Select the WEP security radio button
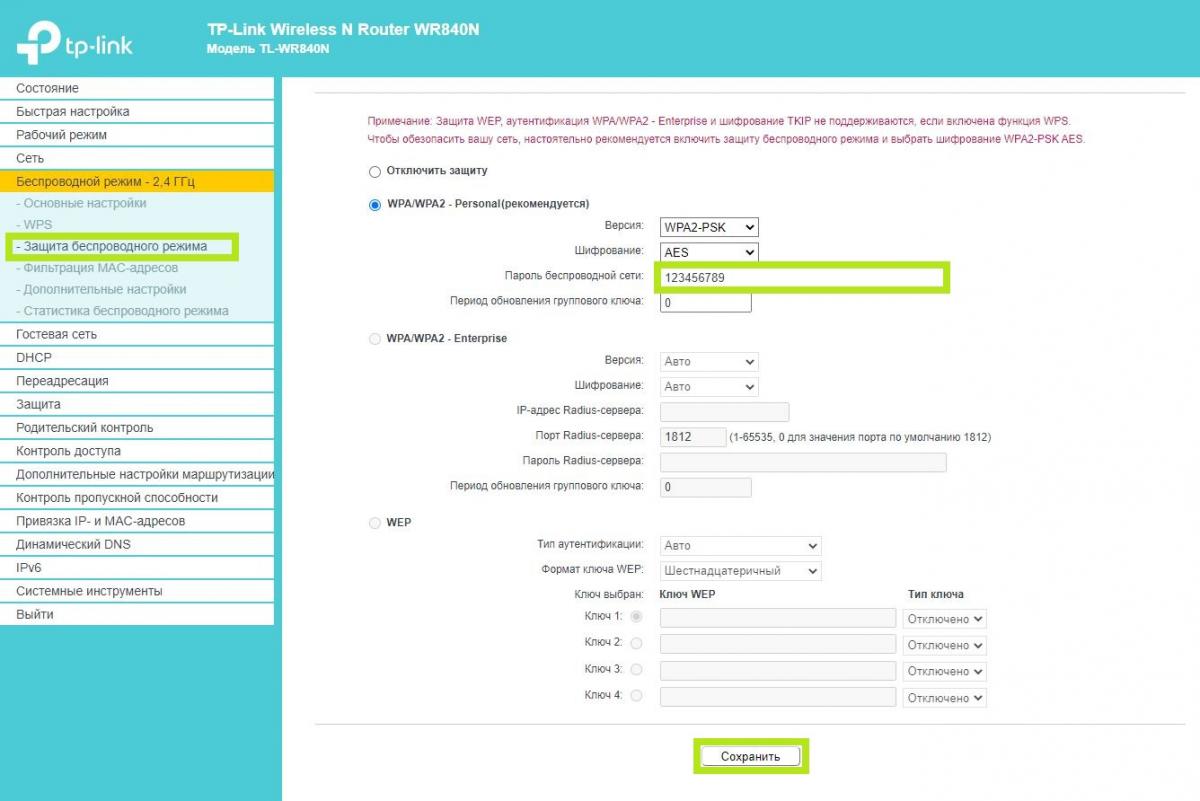 click(375, 523)
